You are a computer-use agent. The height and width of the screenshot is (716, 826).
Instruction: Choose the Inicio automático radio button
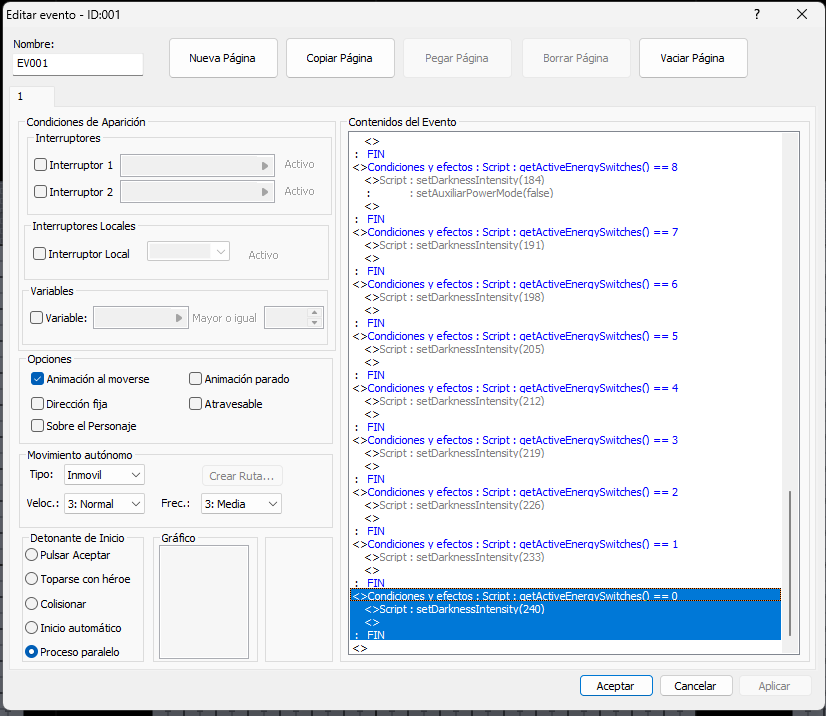pyautogui.click(x=33, y=628)
